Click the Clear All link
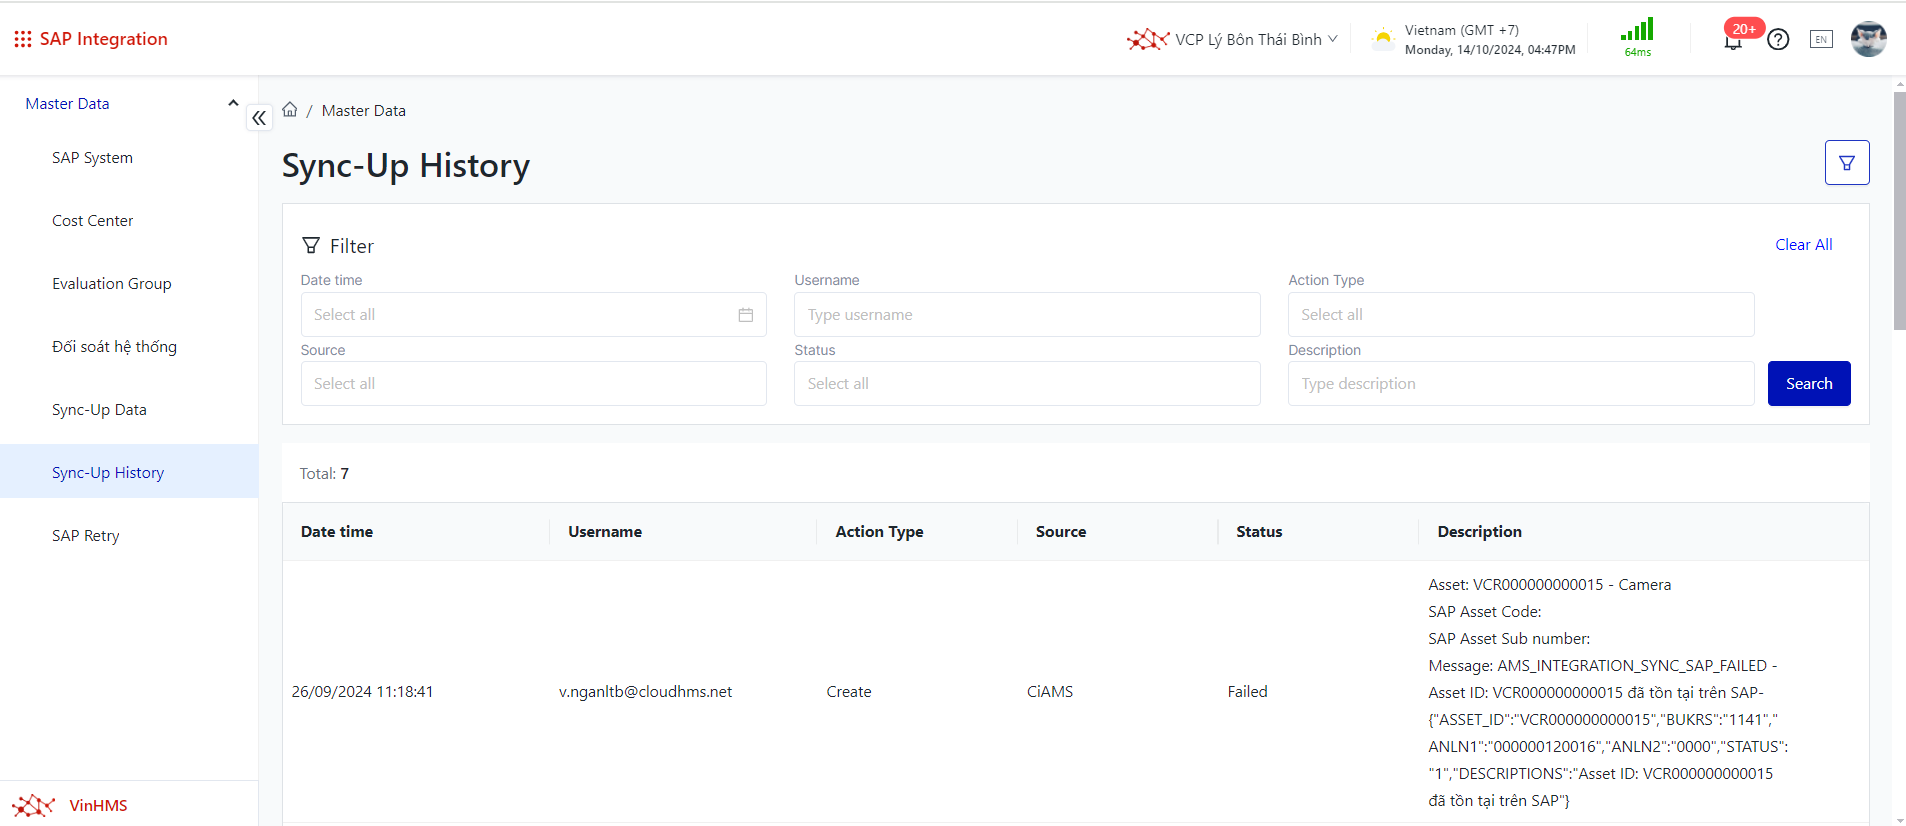Screen dimensions: 1906x826 (1803, 245)
